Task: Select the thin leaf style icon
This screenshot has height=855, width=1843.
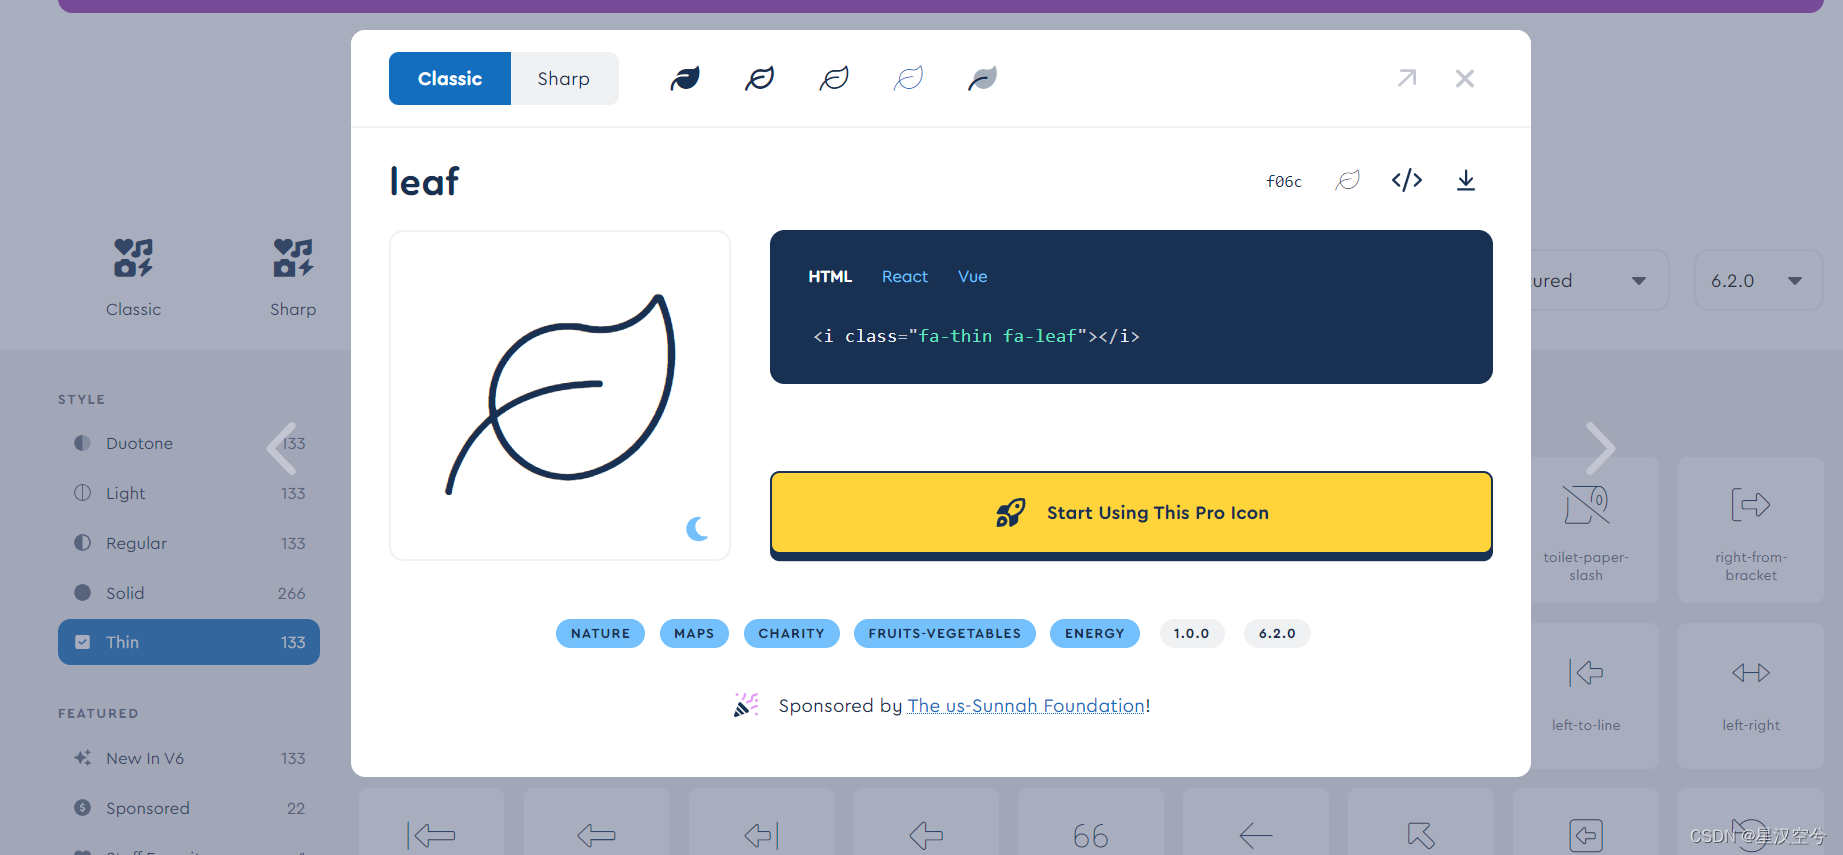Action: point(908,78)
